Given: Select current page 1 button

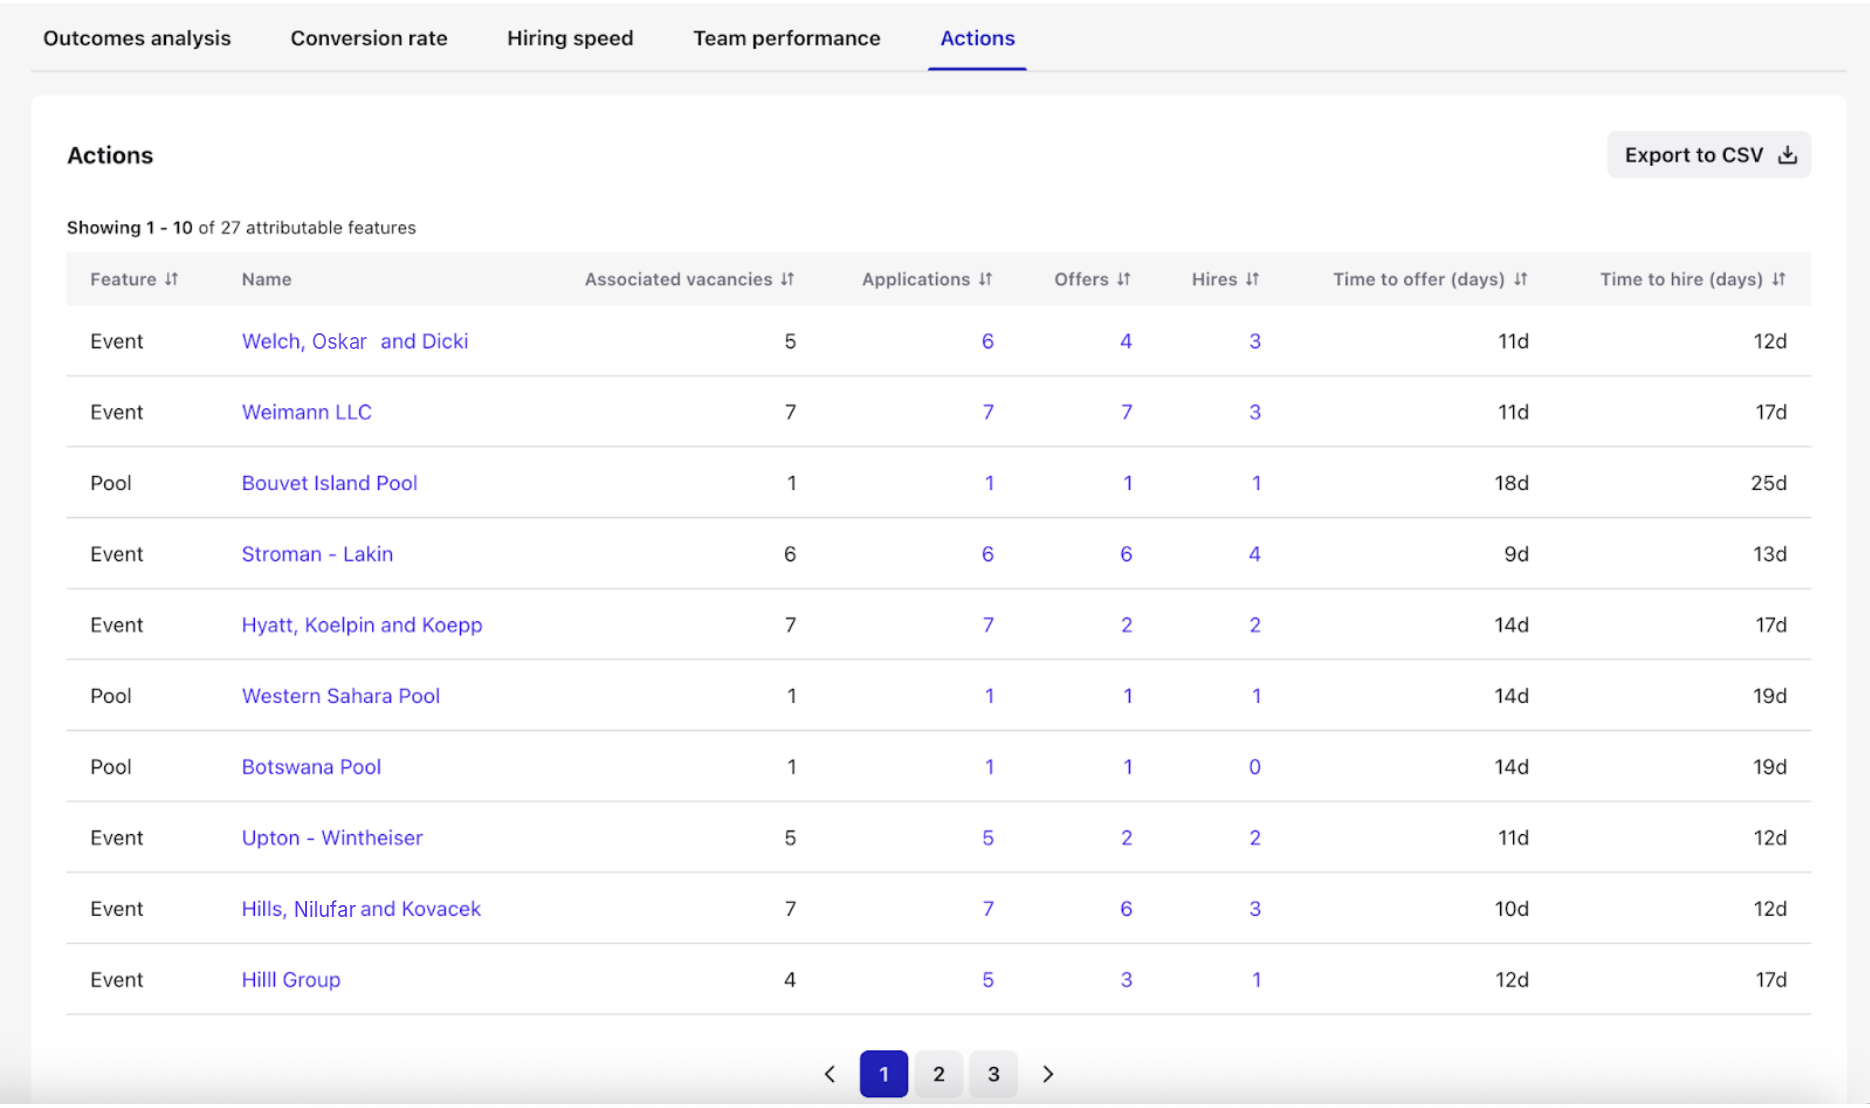Looking at the screenshot, I should 884,1074.
